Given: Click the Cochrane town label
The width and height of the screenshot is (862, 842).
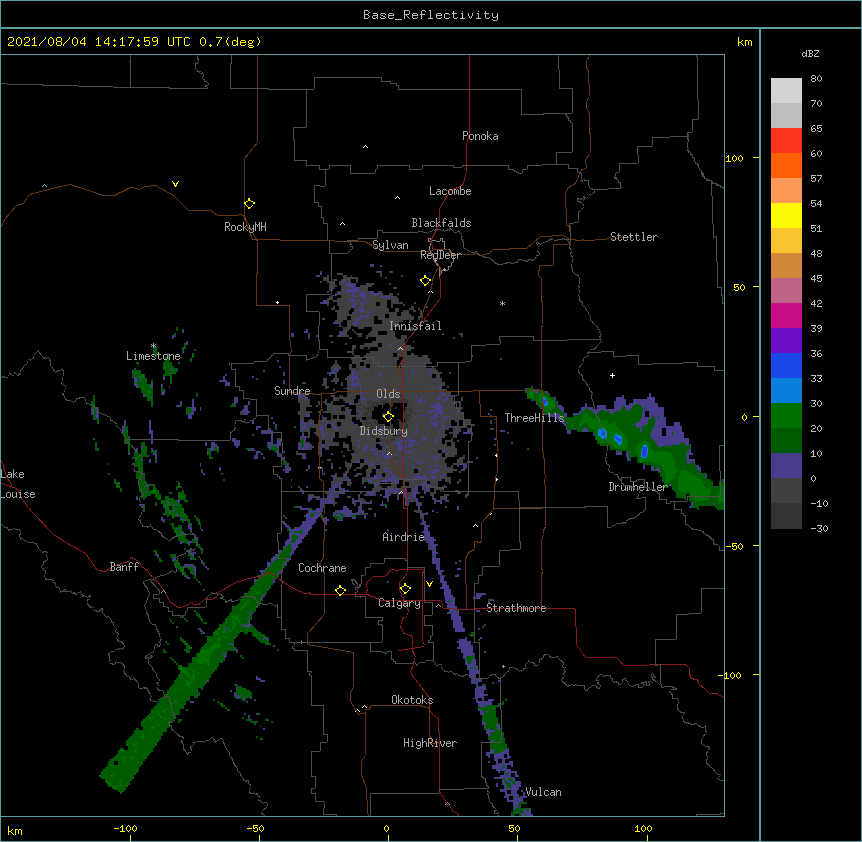Looking at the screenshot, I should tap(322, 568).
